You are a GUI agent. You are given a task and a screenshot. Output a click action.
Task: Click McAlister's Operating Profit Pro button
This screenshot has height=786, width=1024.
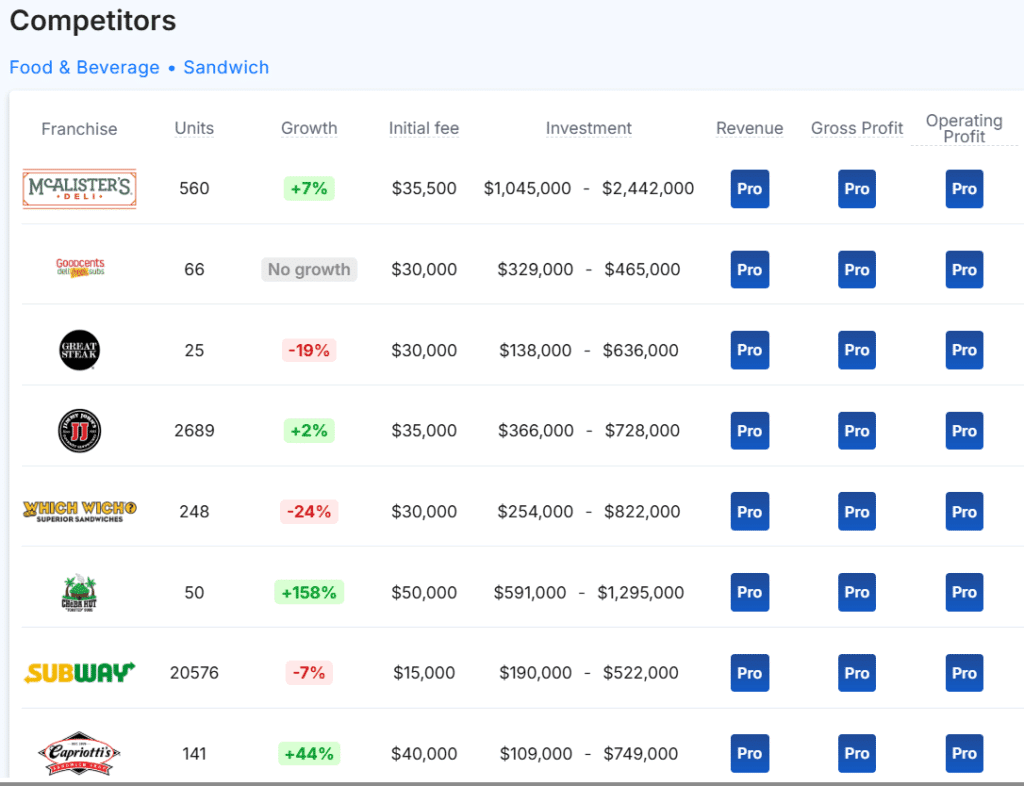point(964,189)
